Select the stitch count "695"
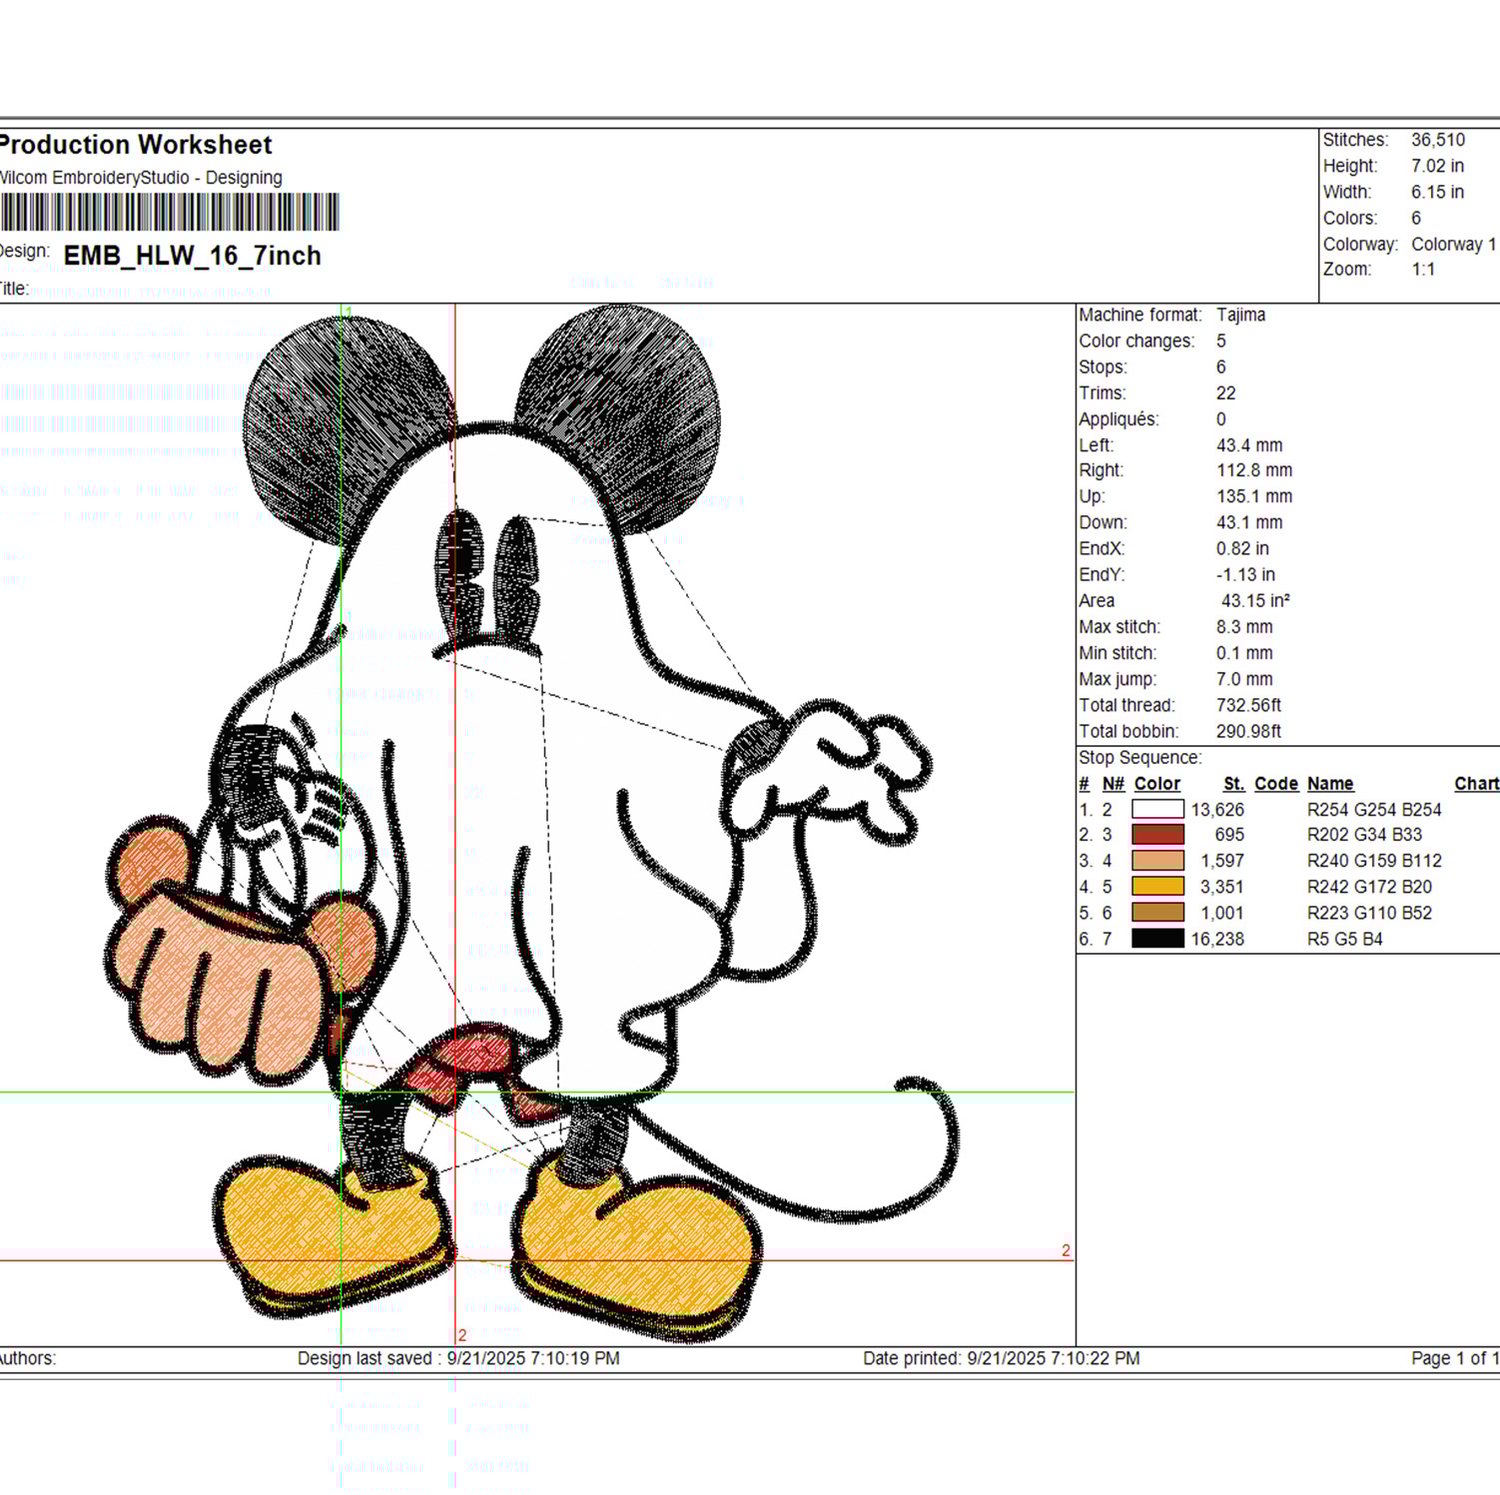 tap(1229, 835)
